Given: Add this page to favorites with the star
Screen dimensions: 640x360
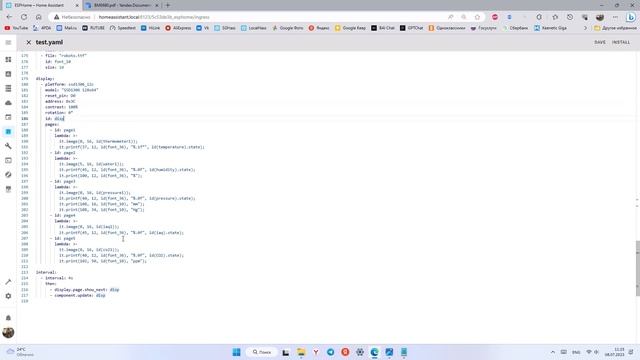Looking at the screenshot, I should tap(477, 17).
